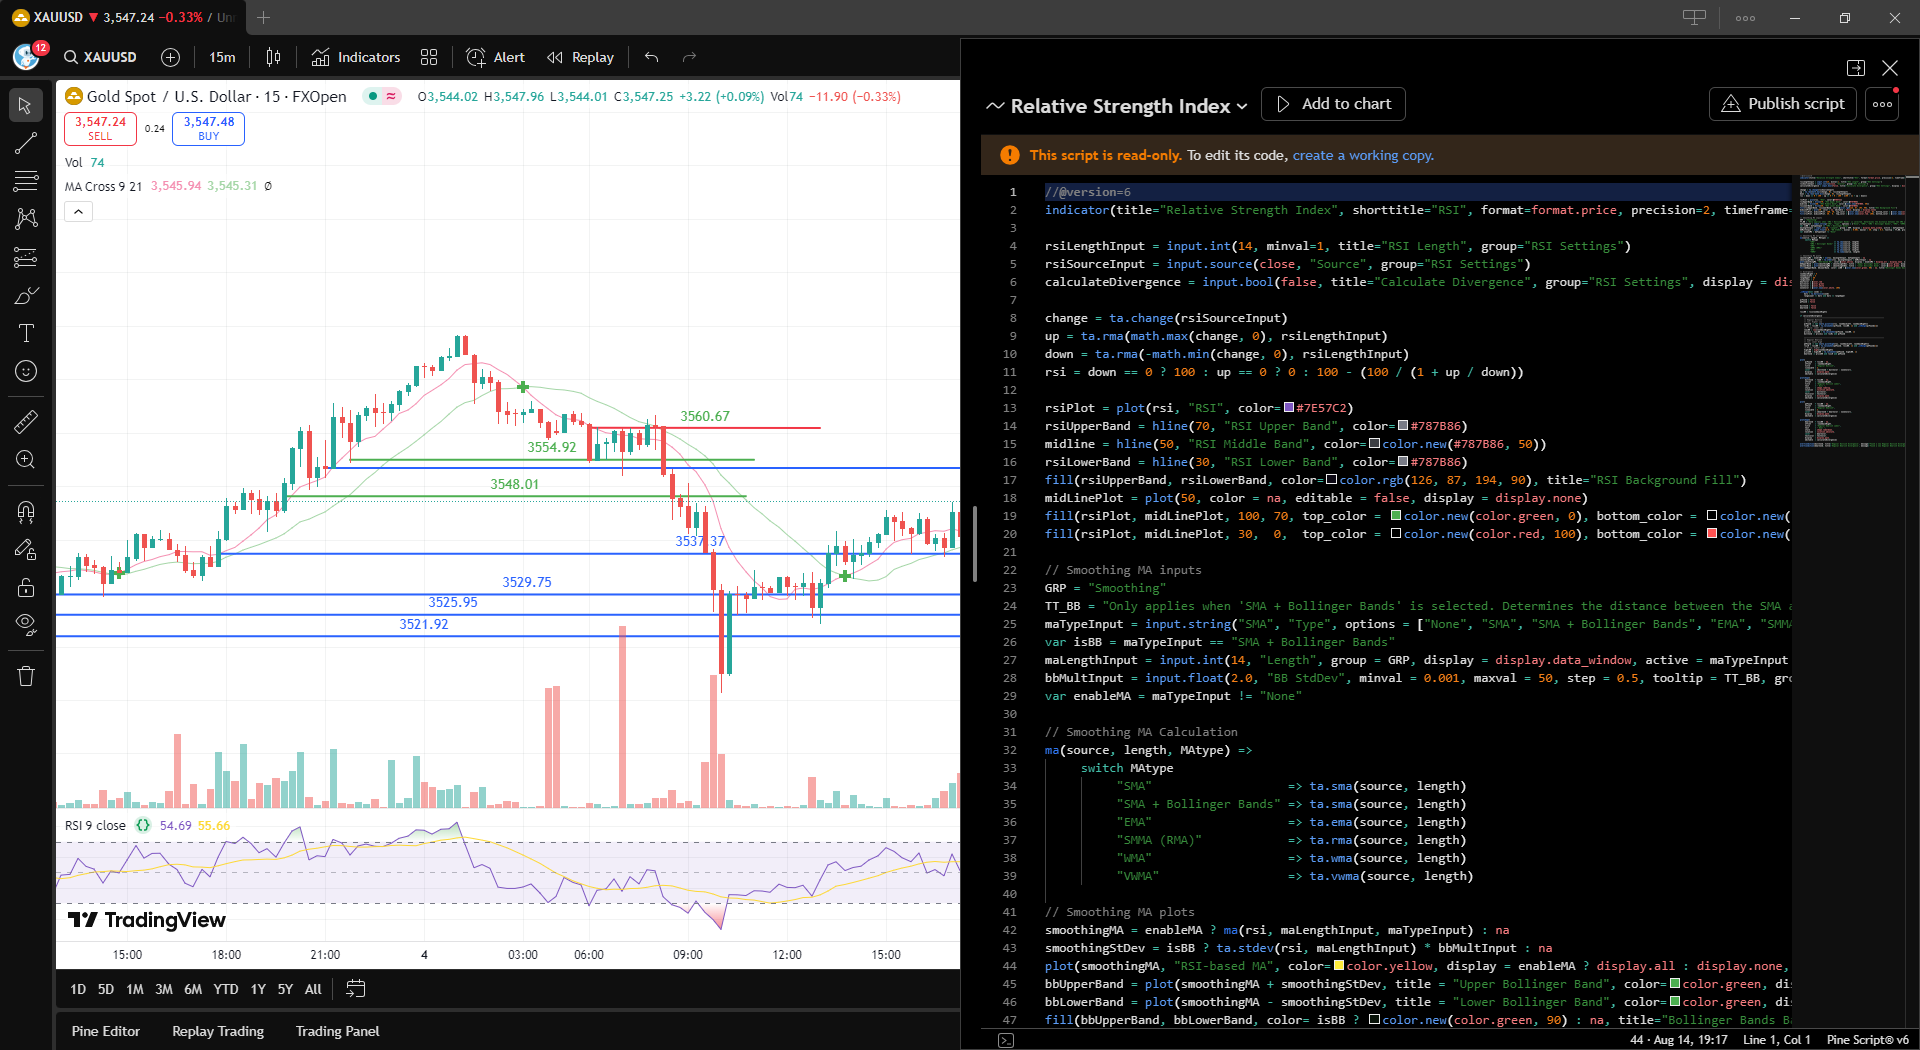This screenshot has height=1050, width=1920.
Task: Choose the Fibonacci retracement tool
Action: [x=26, y=181]
